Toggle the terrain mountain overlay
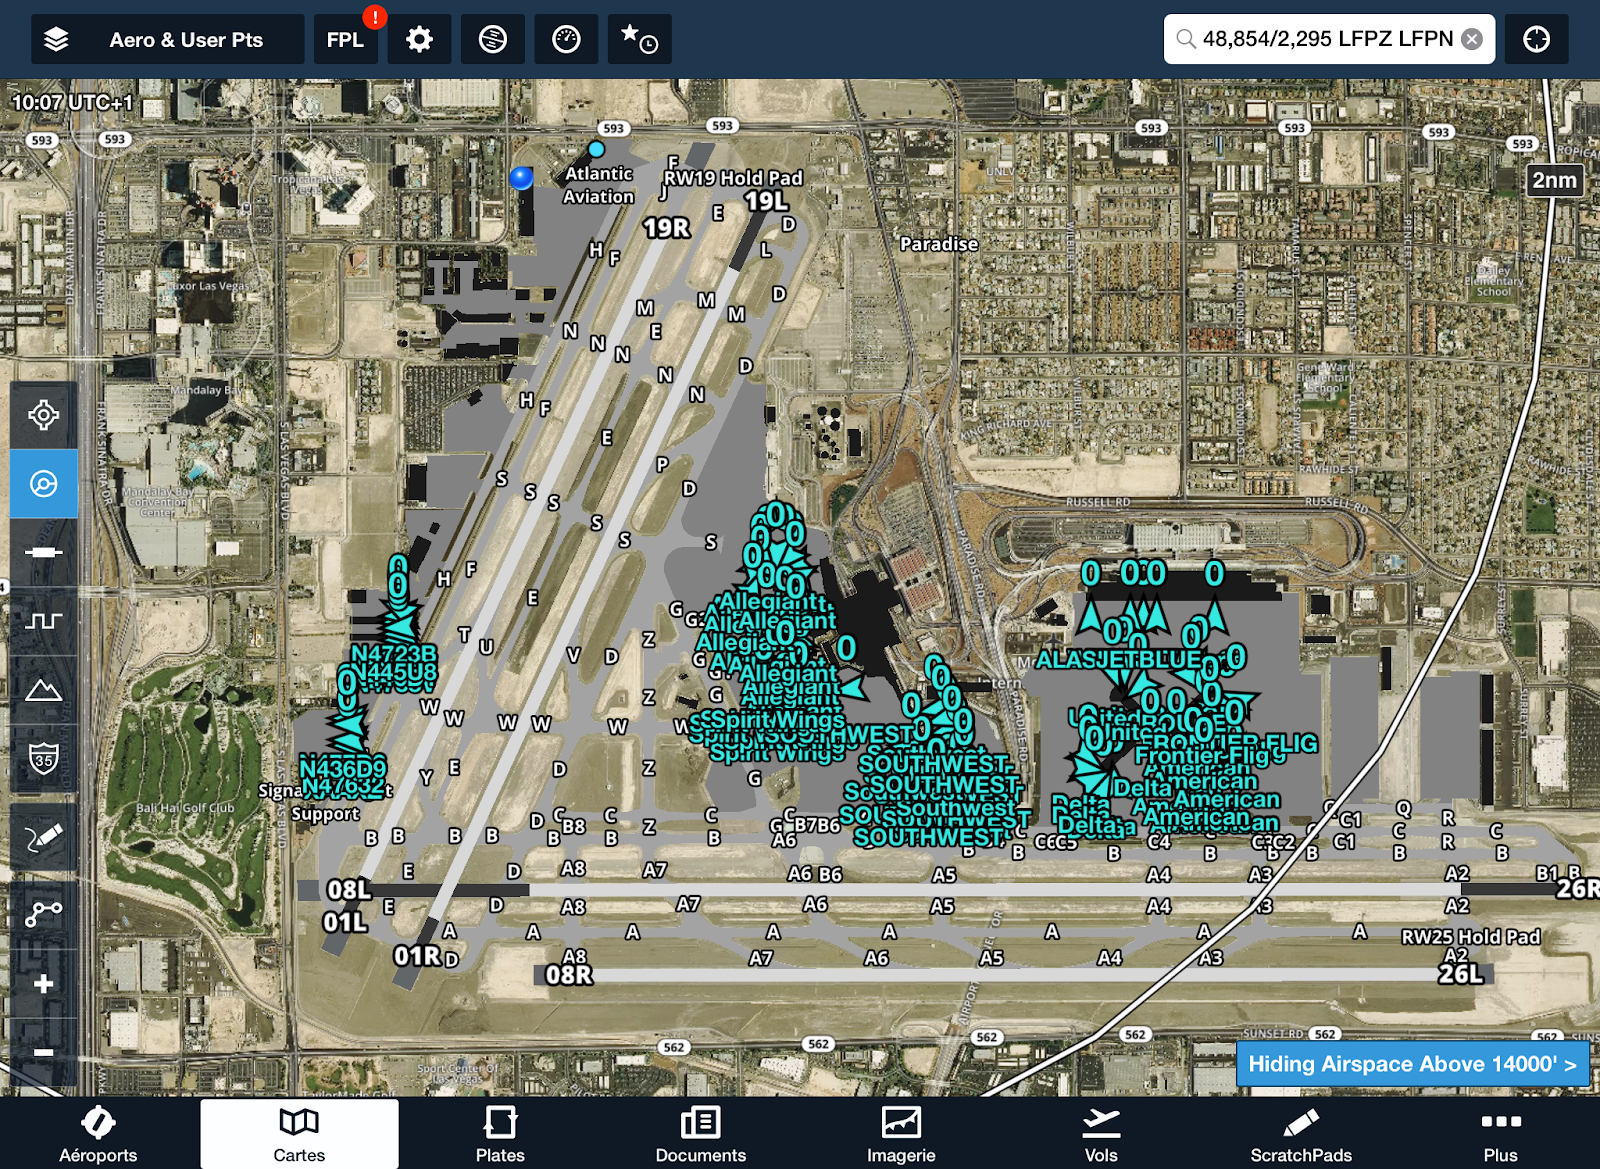The width and height of the screenshot is (1600, 1169). point(43,691)
